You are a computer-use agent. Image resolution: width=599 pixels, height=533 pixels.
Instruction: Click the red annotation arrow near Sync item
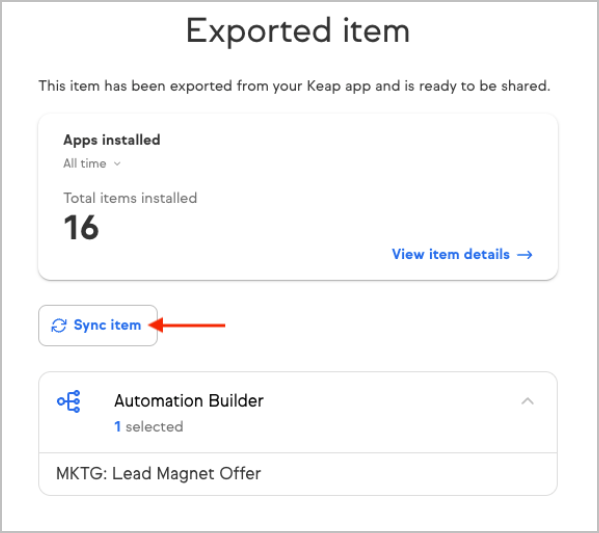(187, 325)
